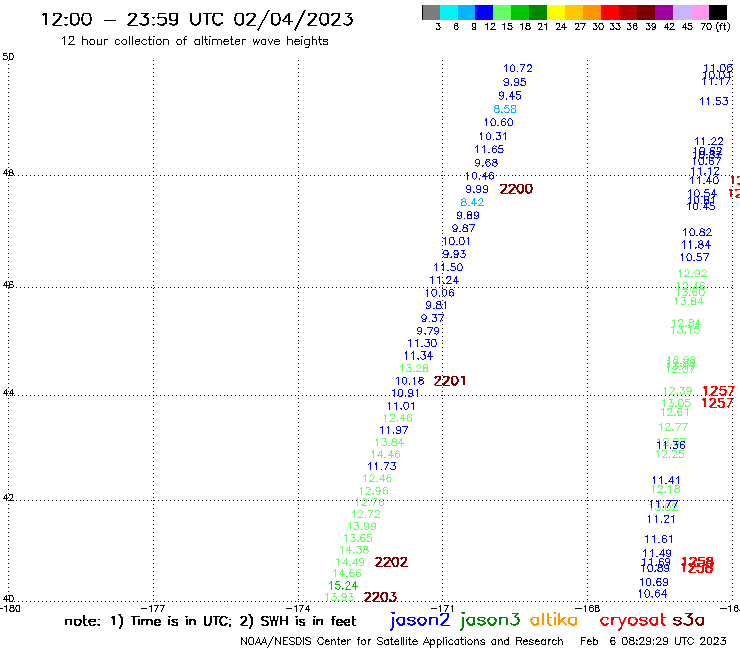Click wave height value 11.65

489,150
